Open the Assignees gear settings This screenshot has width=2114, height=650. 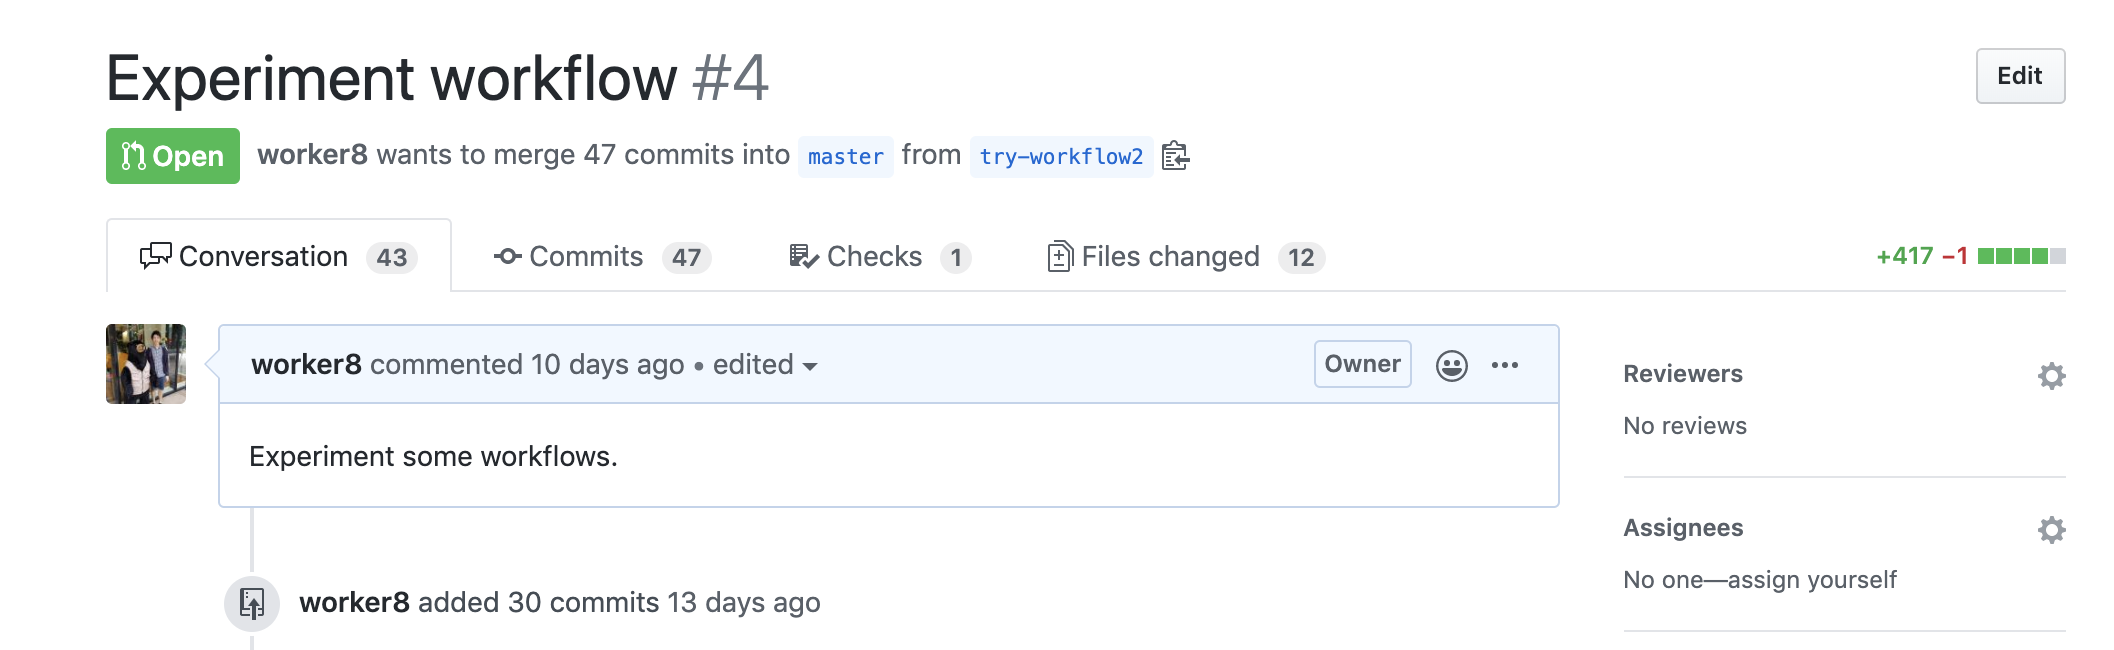[2051, 530]
